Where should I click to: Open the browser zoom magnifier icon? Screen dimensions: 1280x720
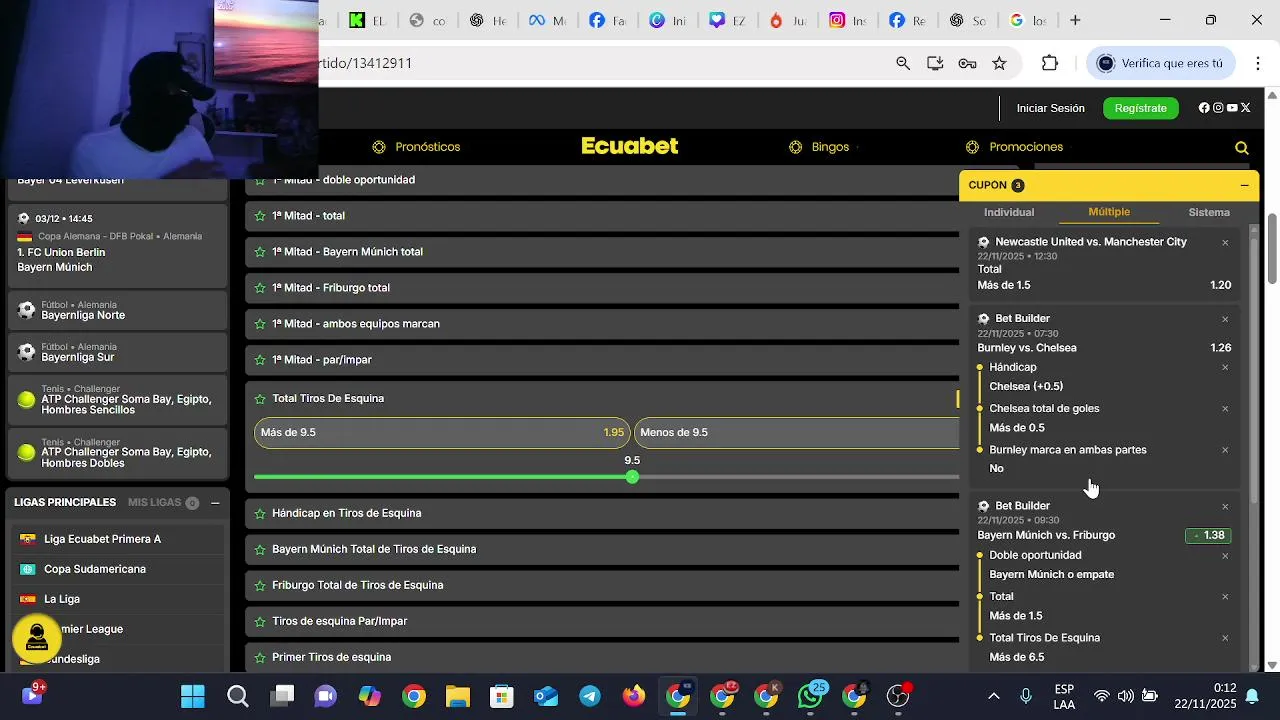pos(903,63)
